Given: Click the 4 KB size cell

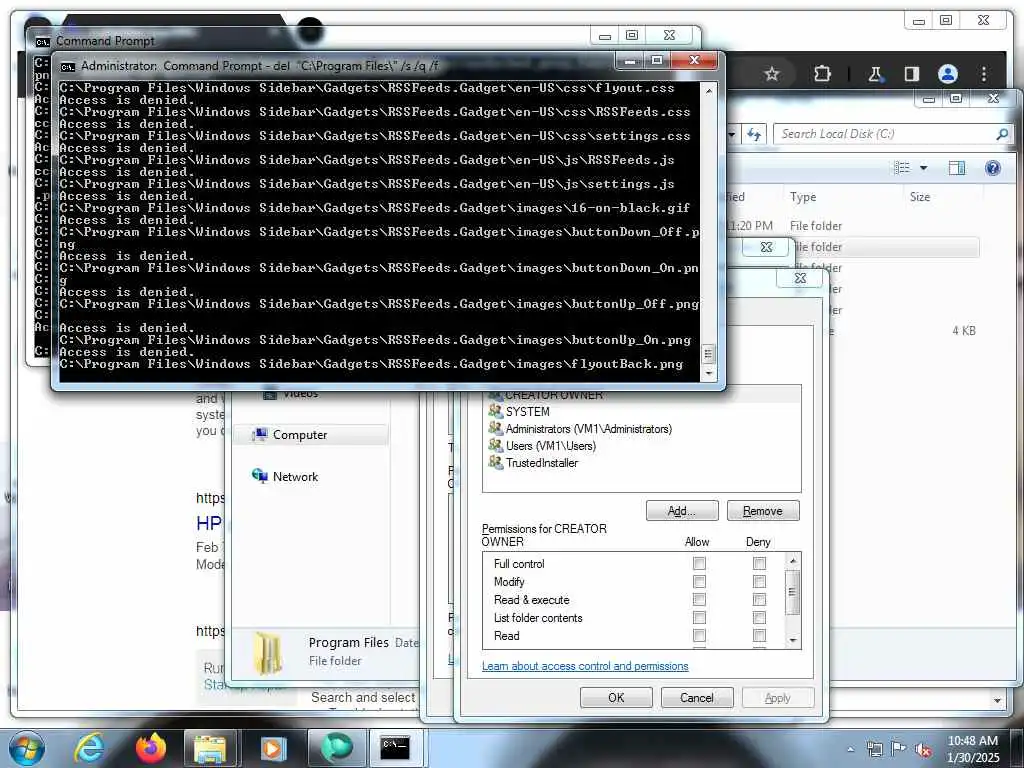Looking at the screenshot, I should coord(963,330).
